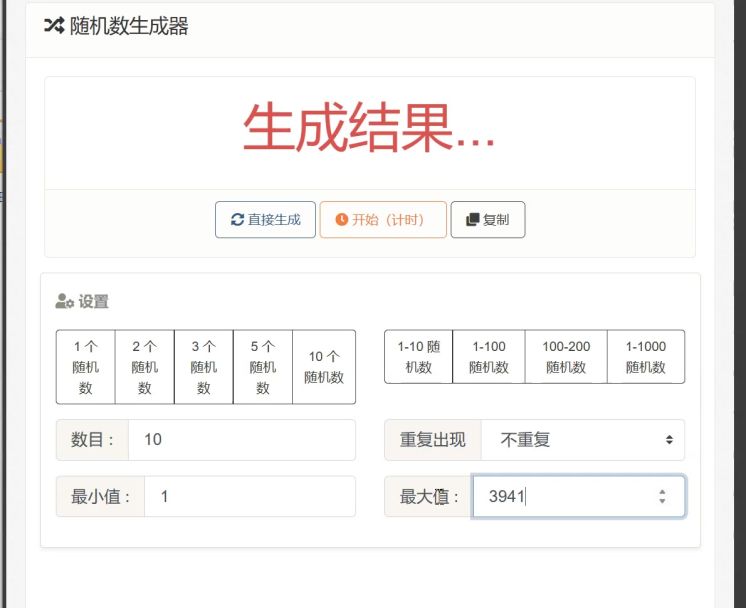Screen dimensions: 746x608
Task: Choose the 5 个随机数 preset
Action: click(262, 367)
